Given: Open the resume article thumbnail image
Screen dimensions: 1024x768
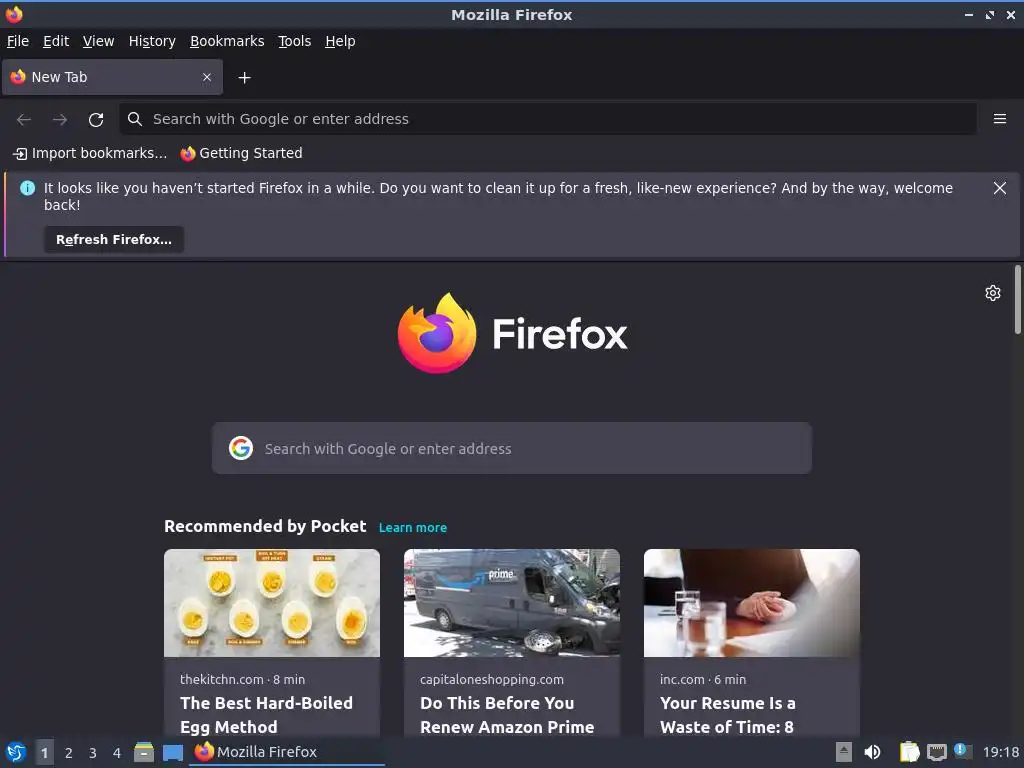Looking at the screenshot, I should click(x=752, y=603).
